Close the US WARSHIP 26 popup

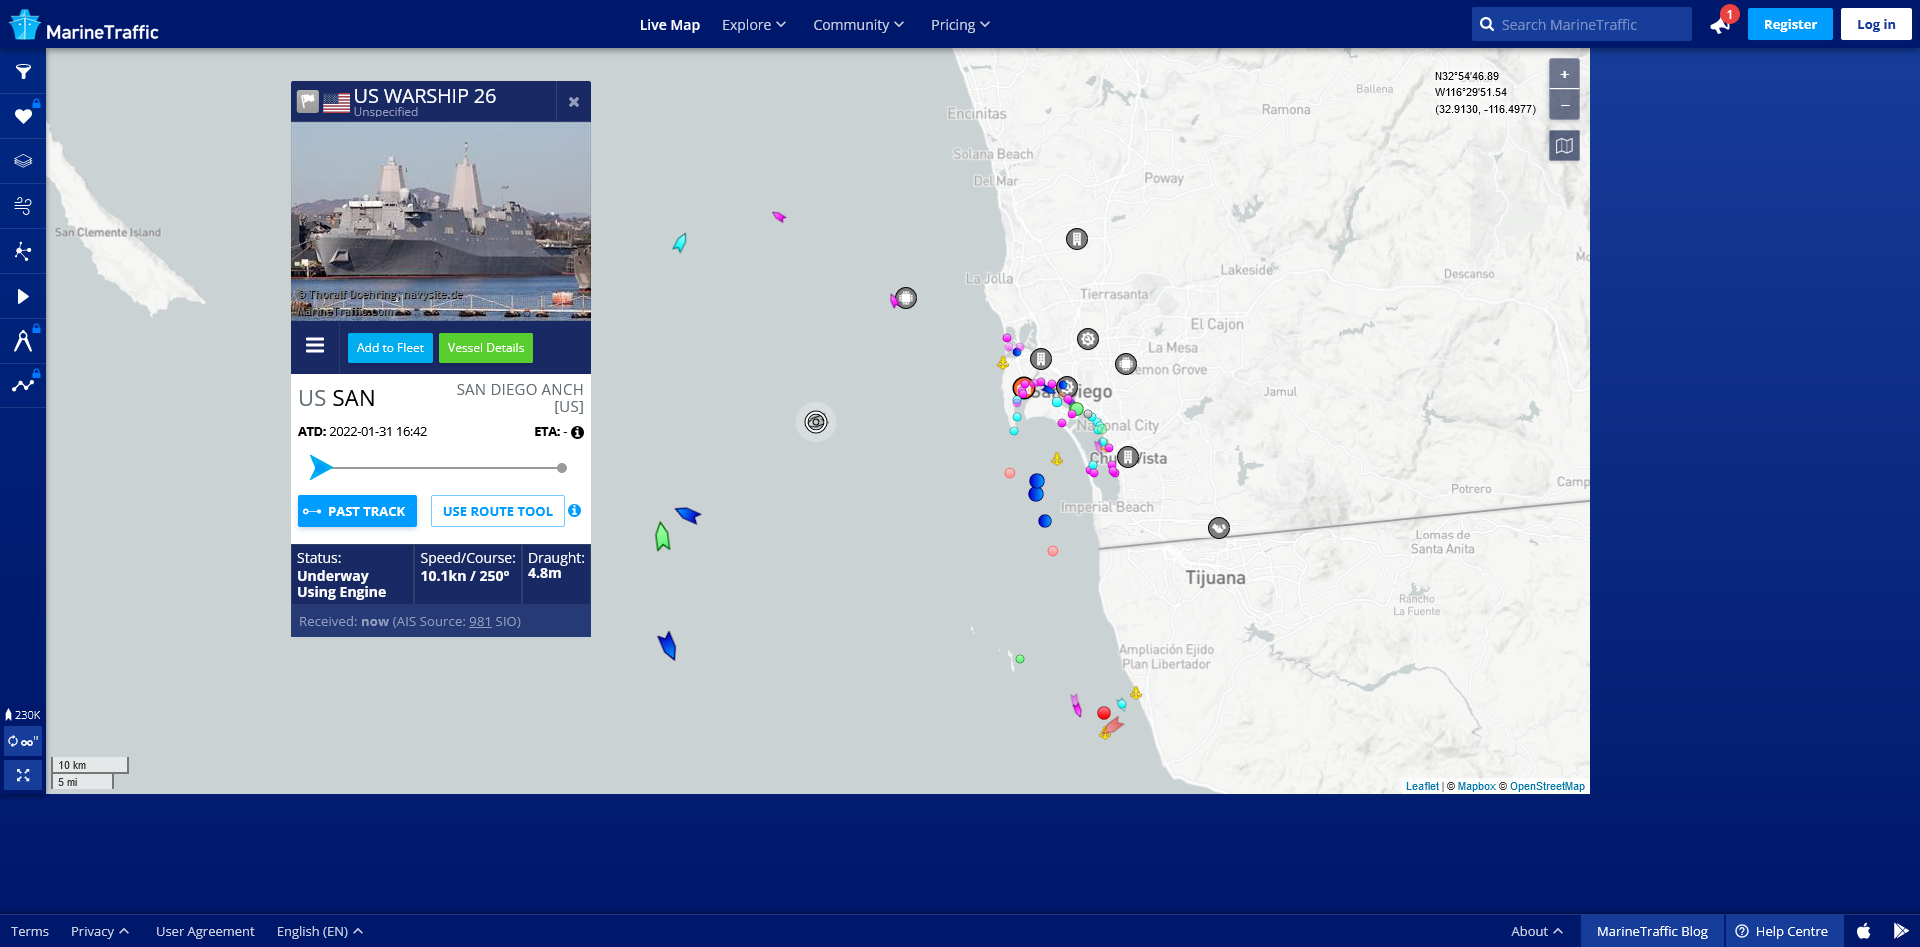(574, 102)
